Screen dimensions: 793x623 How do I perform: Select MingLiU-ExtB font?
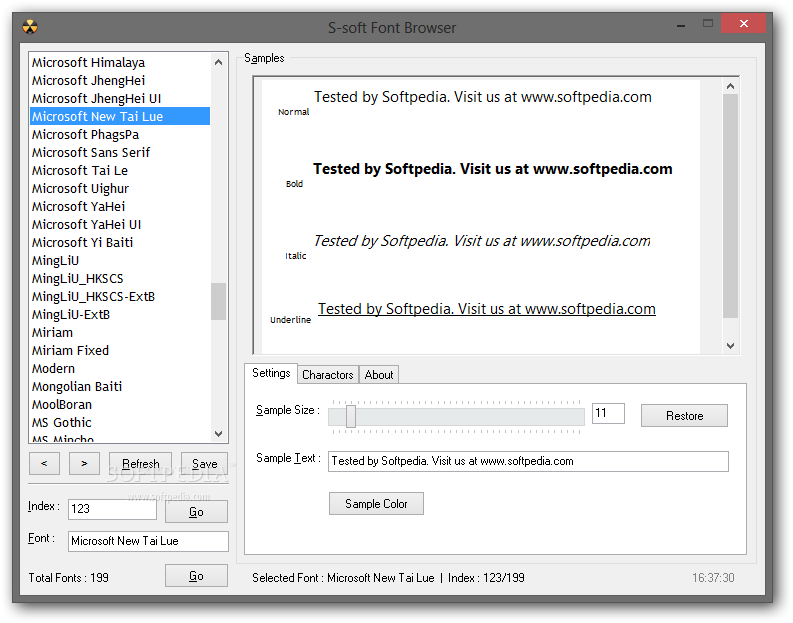(120, 315)
